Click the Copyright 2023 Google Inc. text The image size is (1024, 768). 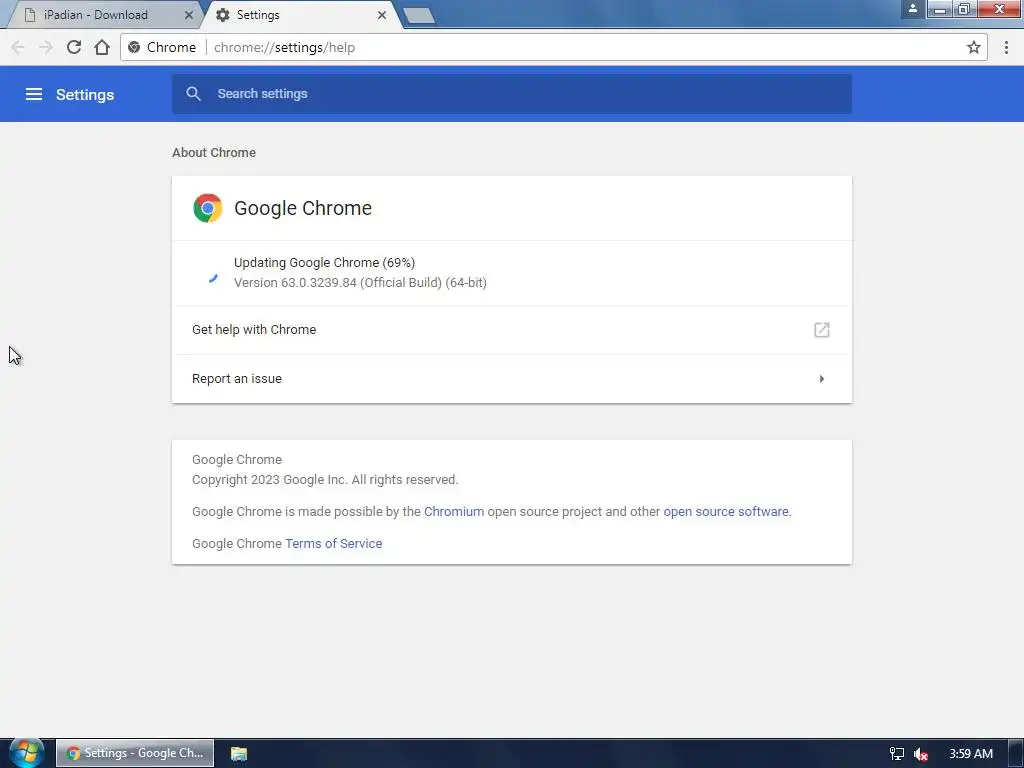(325, 479)
